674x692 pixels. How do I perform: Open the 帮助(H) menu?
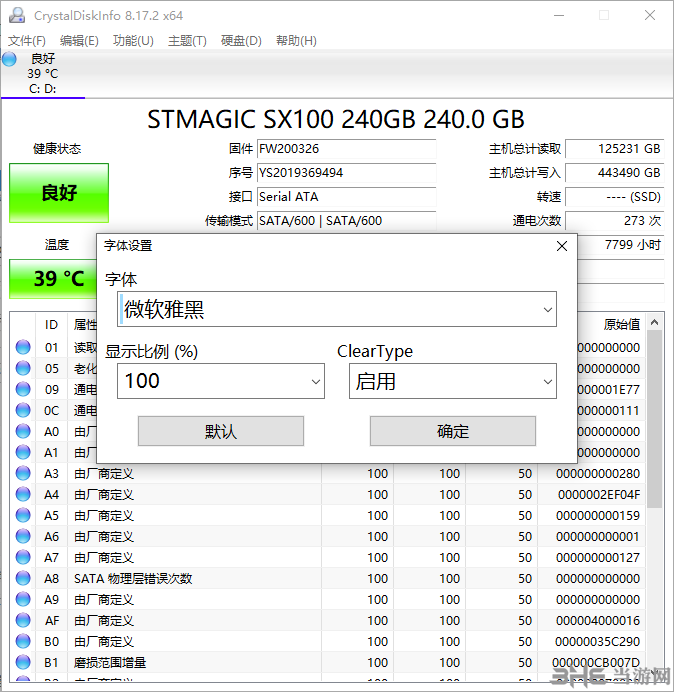click(x=296, y=41)
